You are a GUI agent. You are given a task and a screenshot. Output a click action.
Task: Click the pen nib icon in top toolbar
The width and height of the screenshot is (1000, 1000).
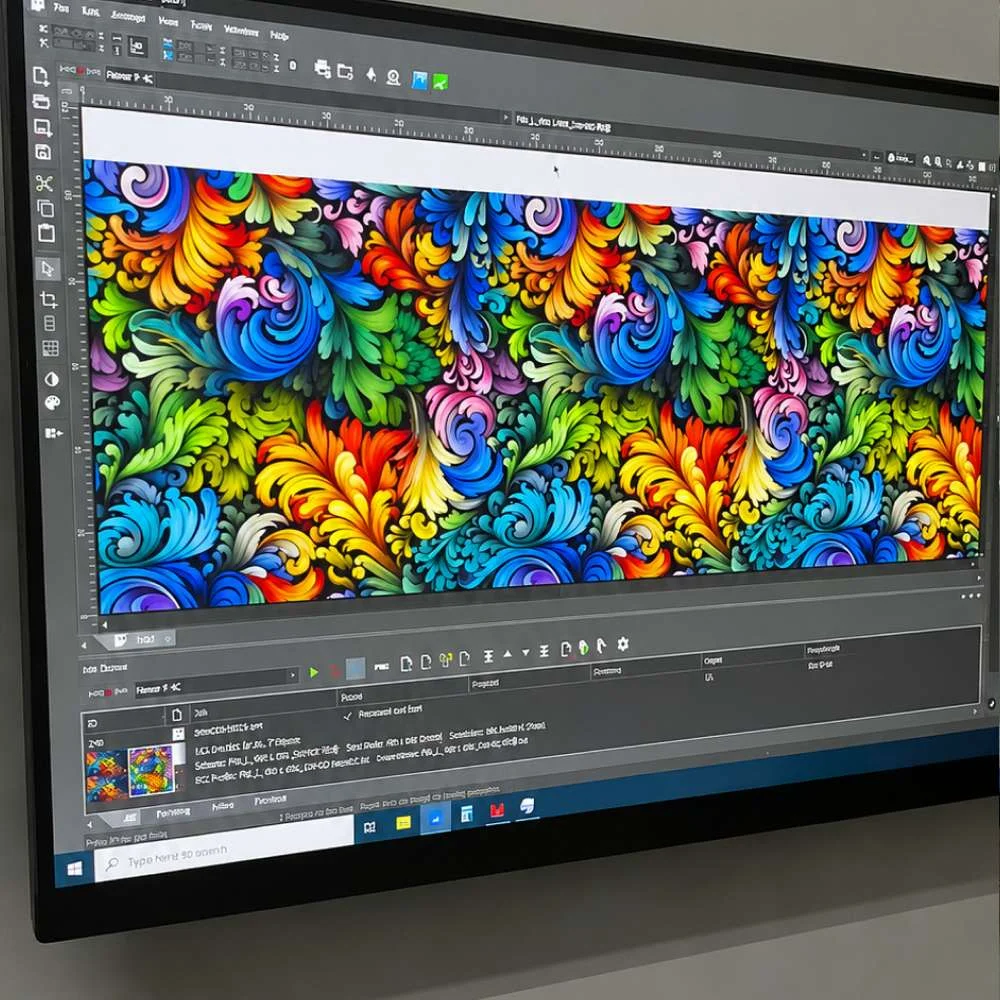click(x=371, y=75)
